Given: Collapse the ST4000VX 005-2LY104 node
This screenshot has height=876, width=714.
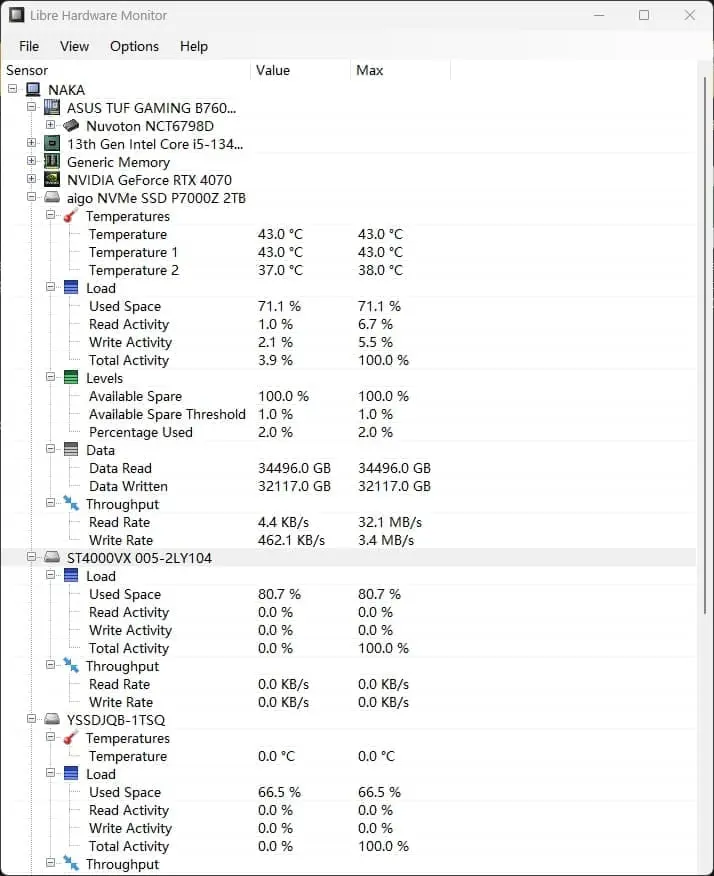Looking at the screenshot, I should [x=31, y=557].
